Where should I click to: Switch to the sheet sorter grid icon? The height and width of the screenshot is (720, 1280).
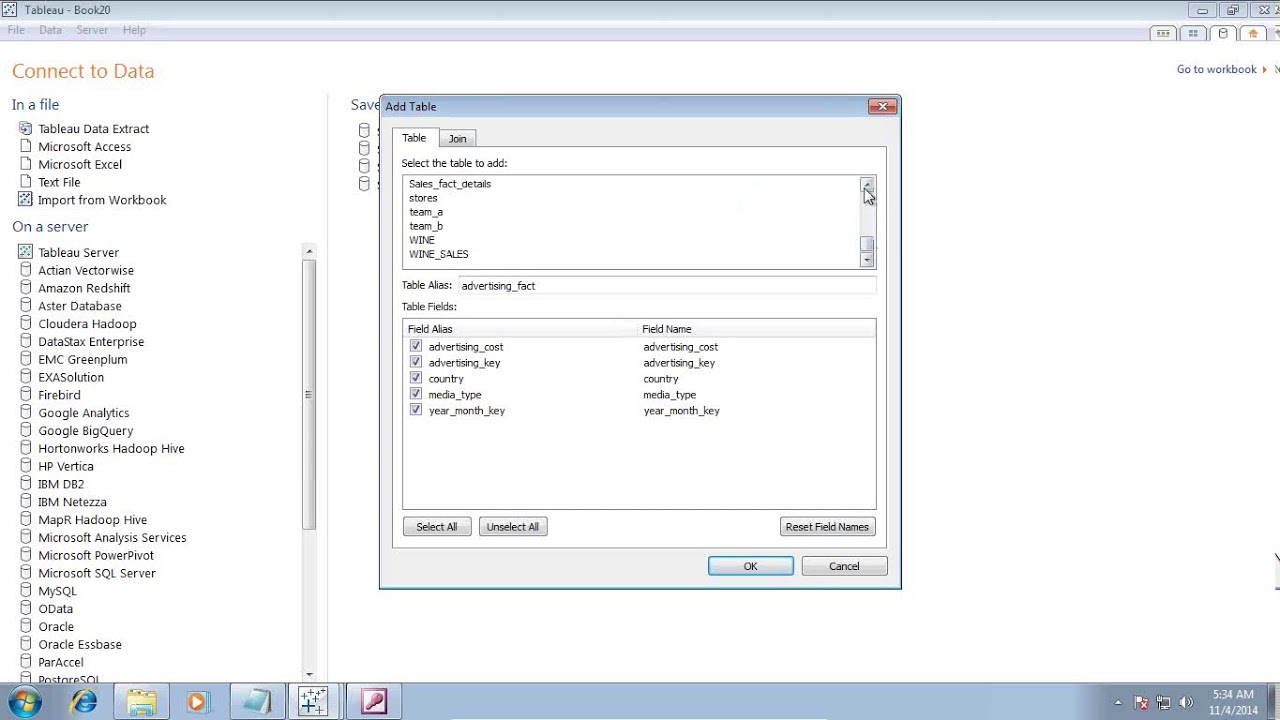pos(1193,33)
